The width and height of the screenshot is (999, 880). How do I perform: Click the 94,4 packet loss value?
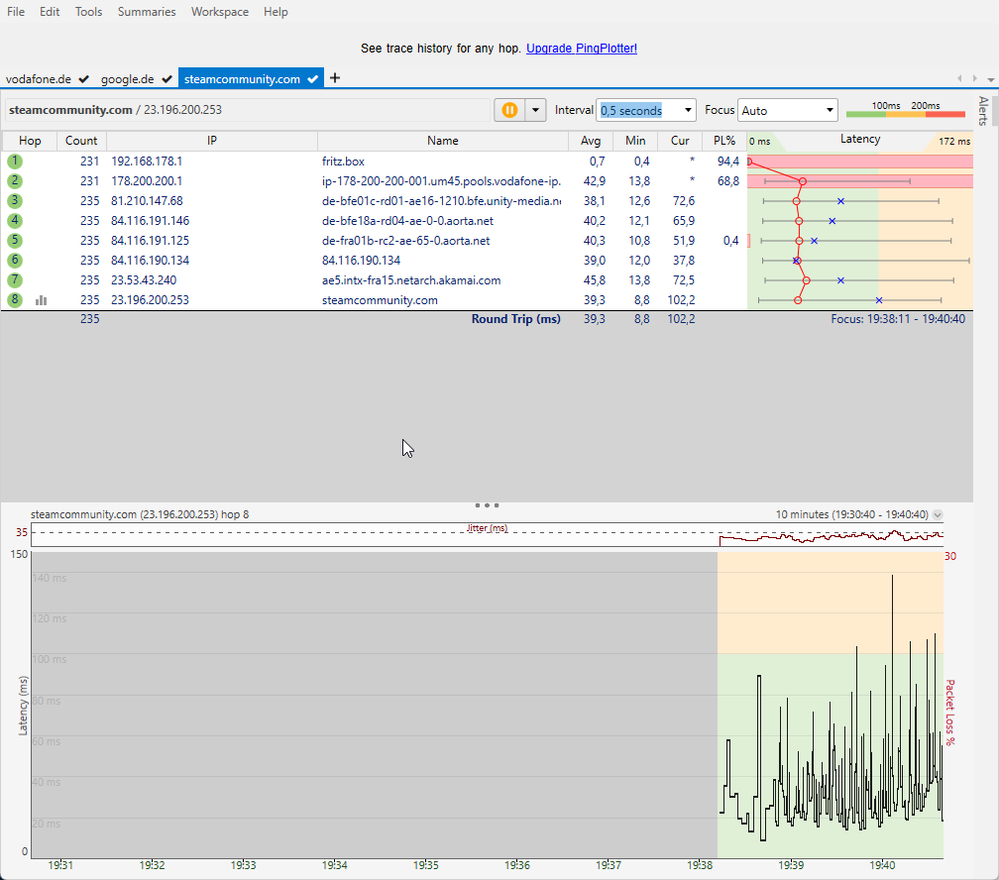[728, 161]
